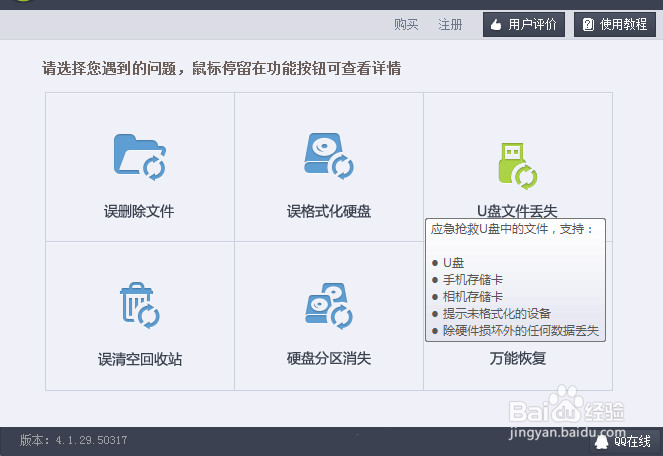Image resolution: width=663 pixels, height=456 pixels.
Task: Click the QQ penguin icon in footer
Action: (601, 442)
